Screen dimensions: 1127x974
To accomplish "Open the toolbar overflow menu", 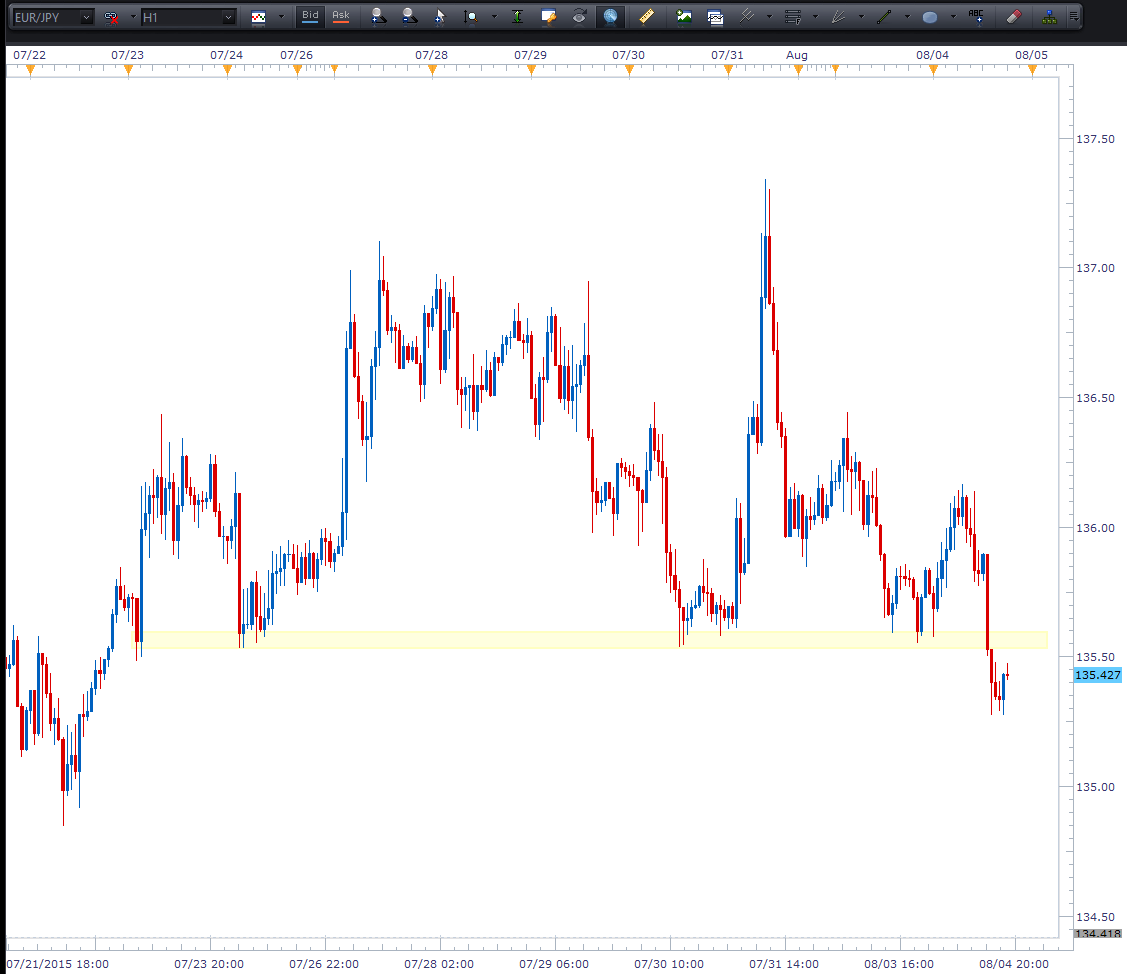I will tap(1074, 17).
